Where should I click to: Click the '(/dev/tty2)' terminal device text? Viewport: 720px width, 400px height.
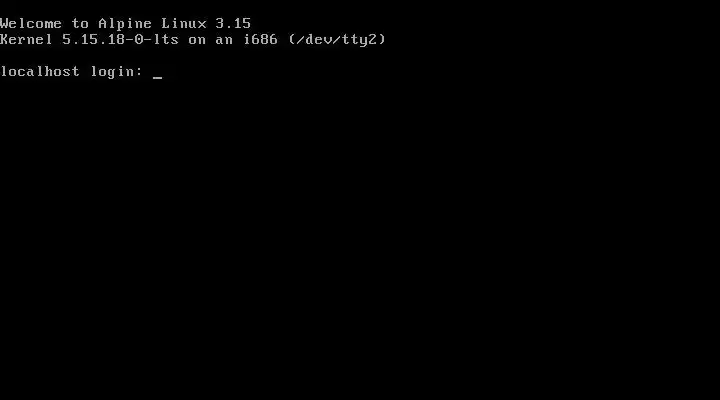pyautogui.click(x=337, y=39)
